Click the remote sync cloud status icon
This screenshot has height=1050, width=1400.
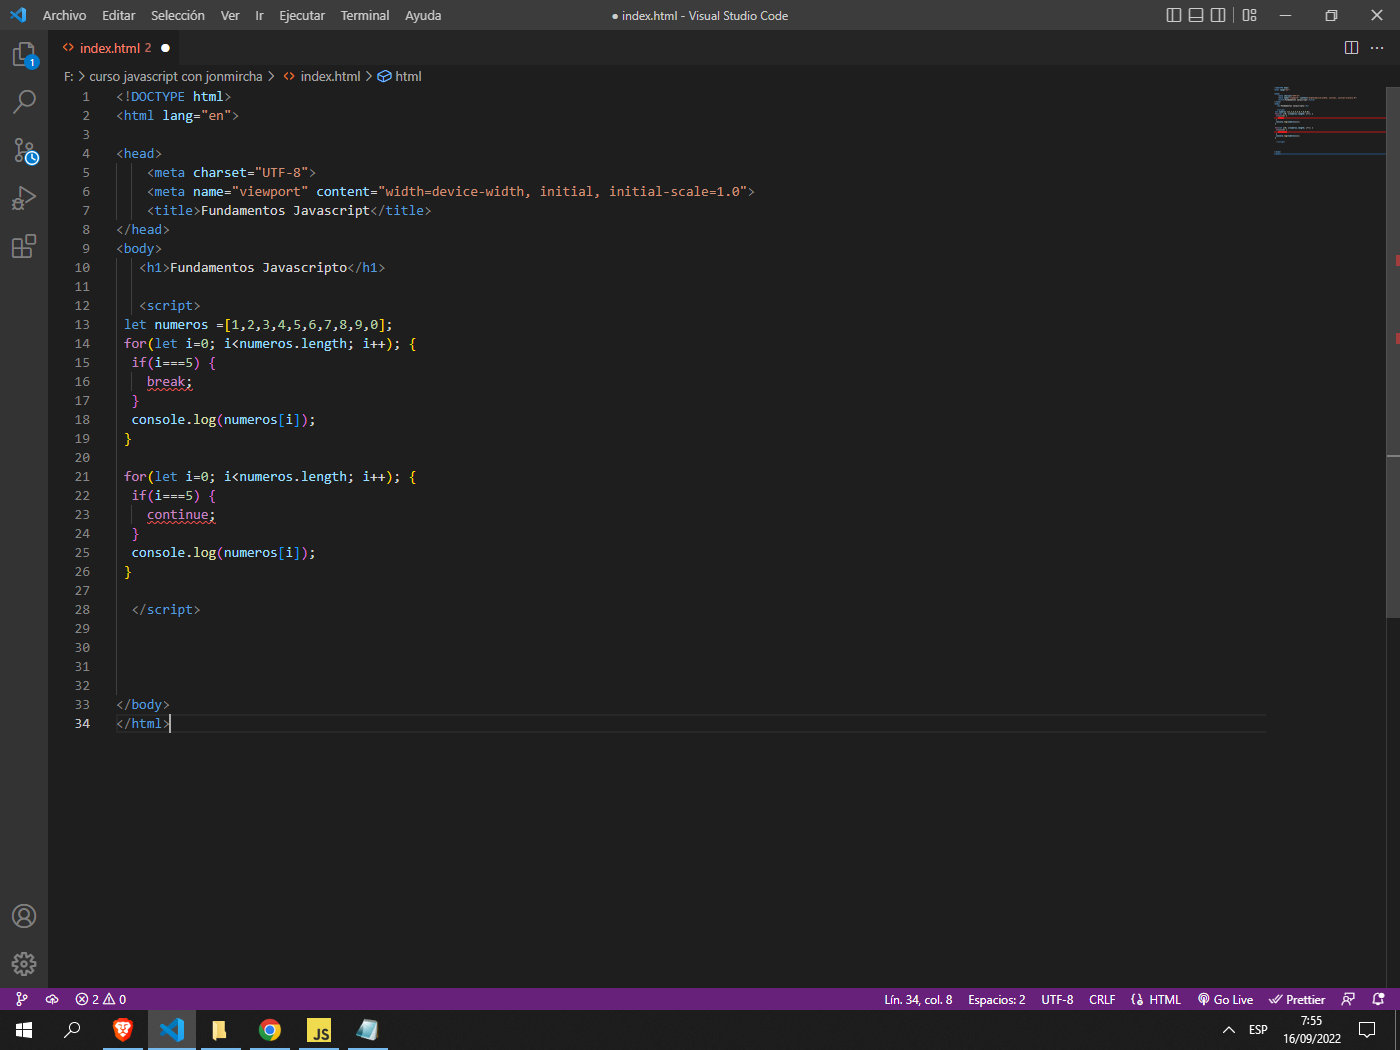[x=52, y=999]
